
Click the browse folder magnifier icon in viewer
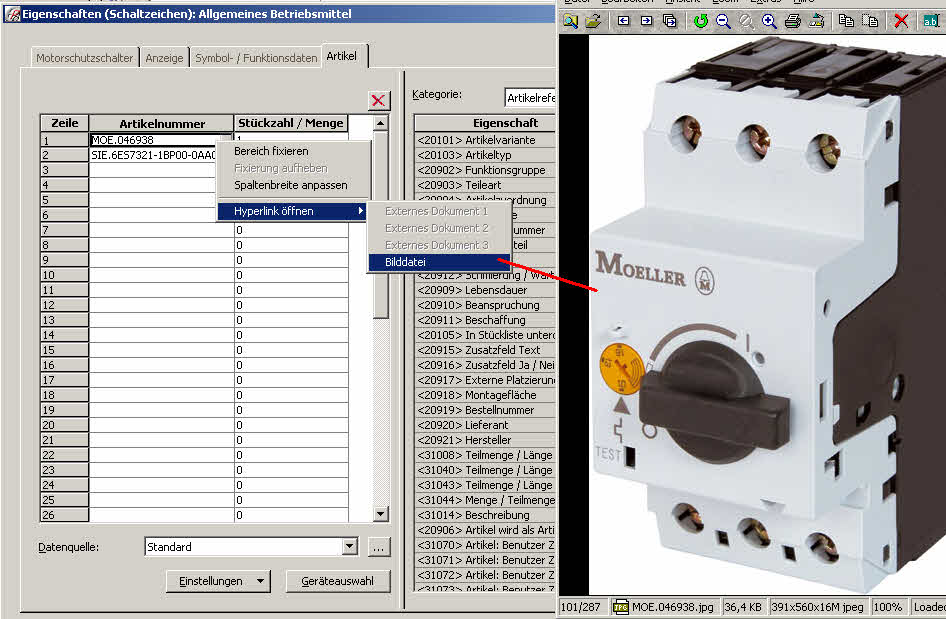pos(570,21)
